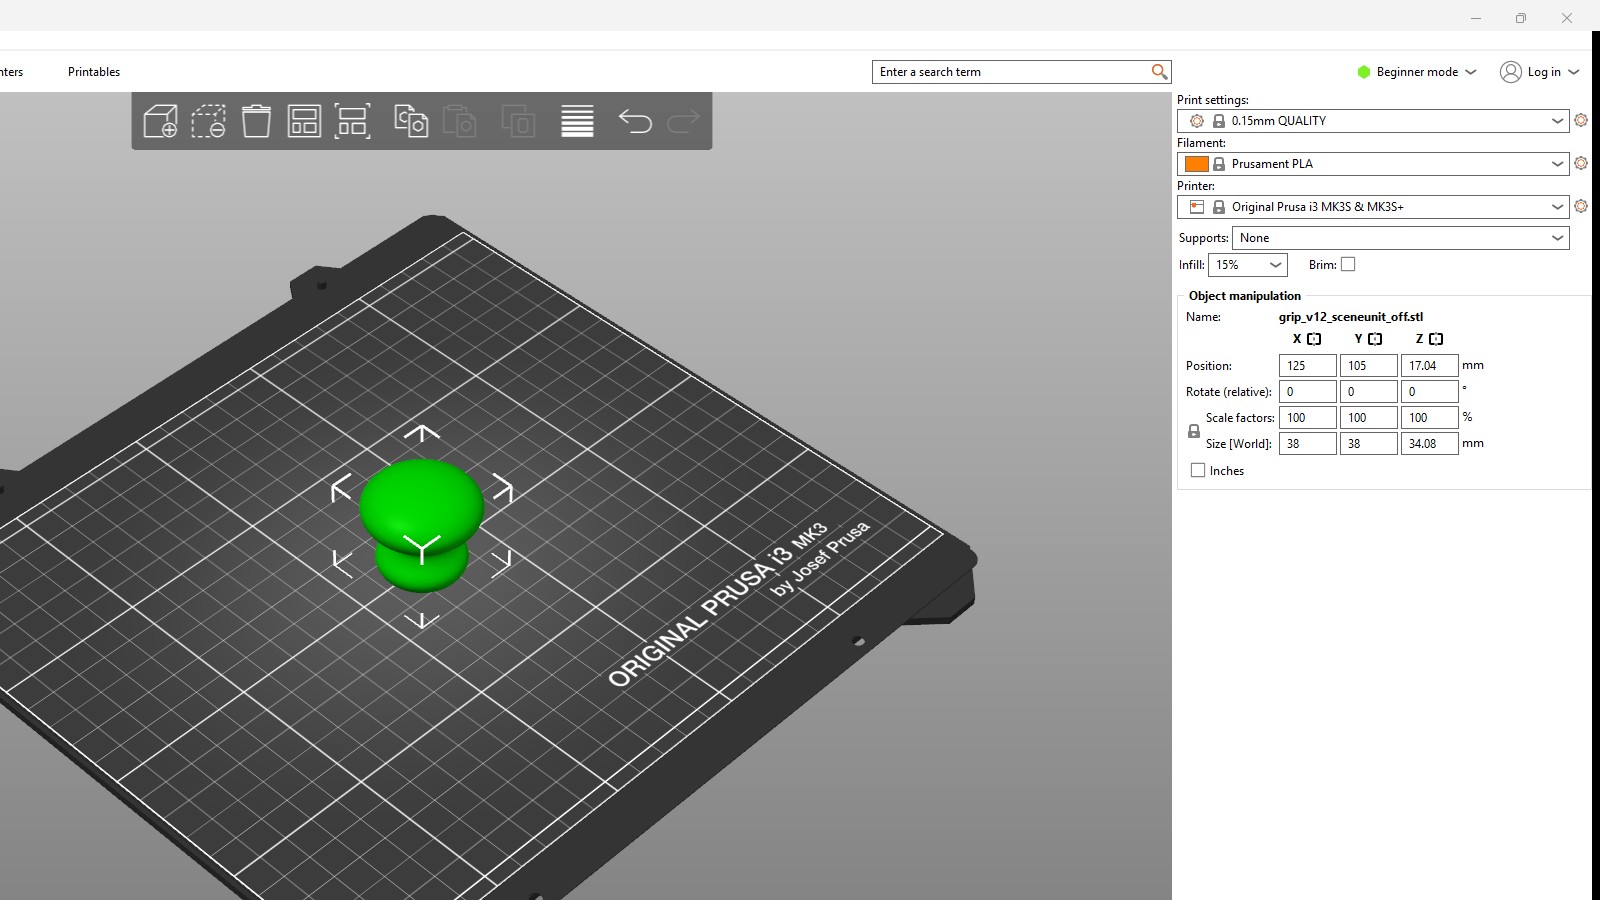The width and height of the screenshot is (1600, 900).
Task: Click the Paste toolbar icon
Action: (459, 121)
